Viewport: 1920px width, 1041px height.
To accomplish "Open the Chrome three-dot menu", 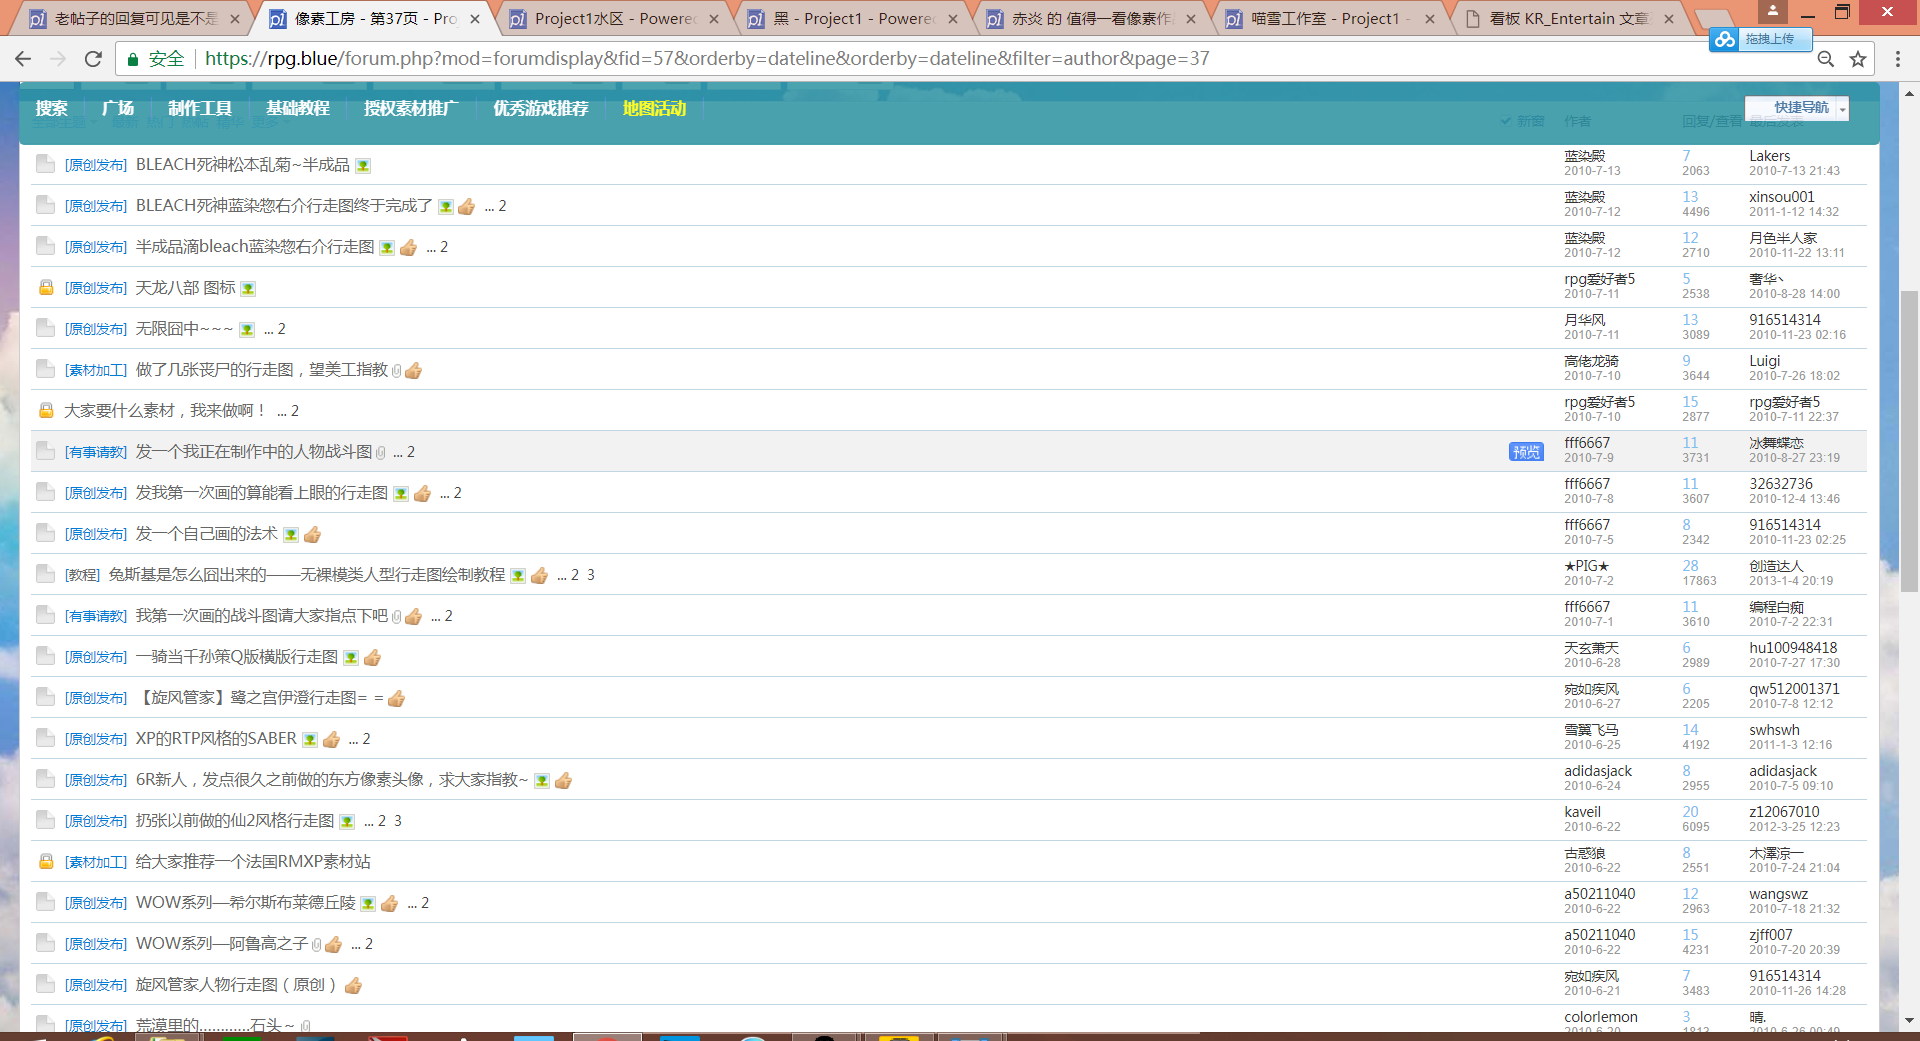I will pyautogui.click(x=1897, y=59).
